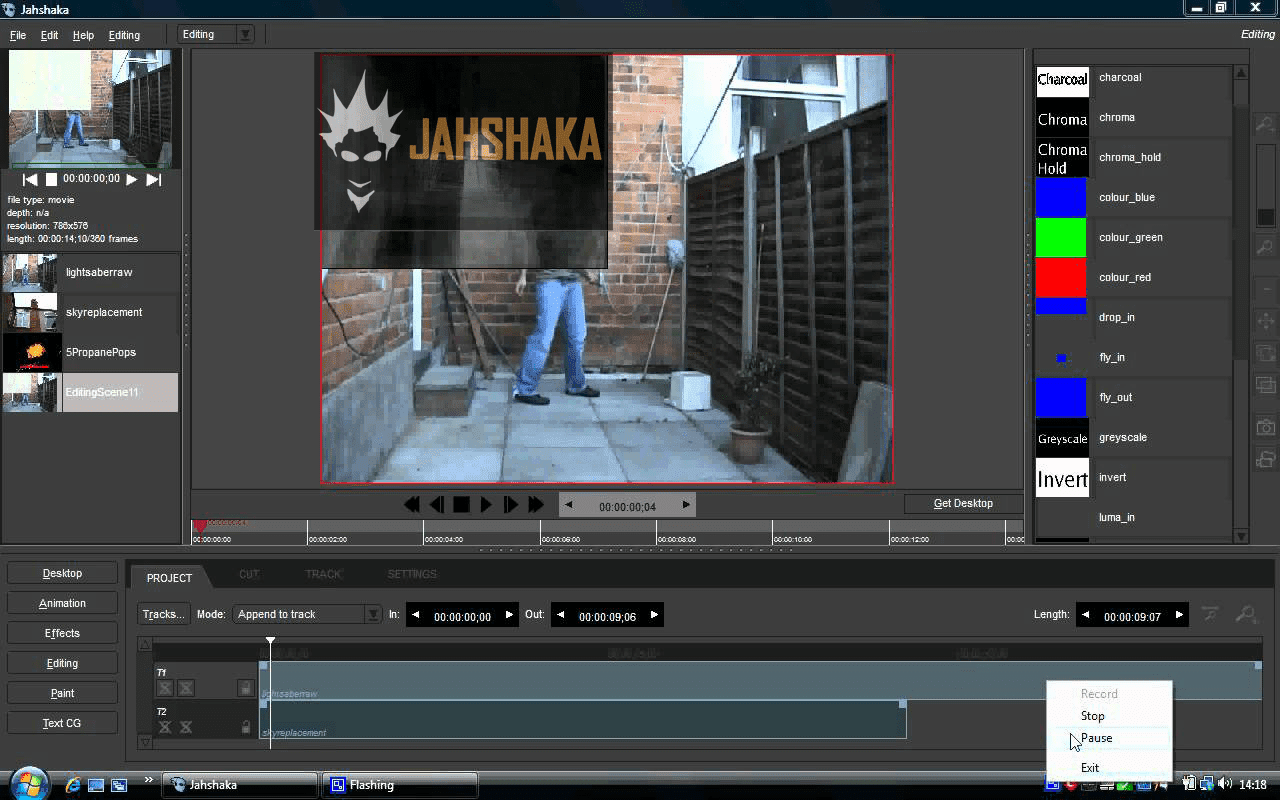1280x800 pixels.
Task: Play the main viewer
Action: tap(486, 505)
